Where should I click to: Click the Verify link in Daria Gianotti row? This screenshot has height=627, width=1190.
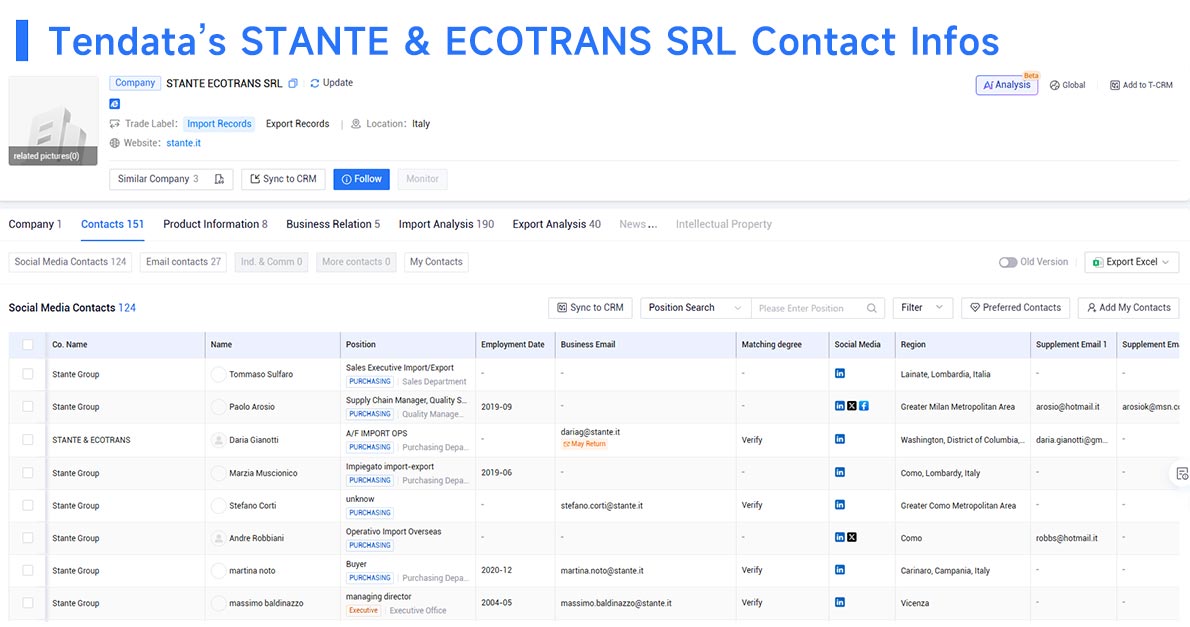click(x=752, y=440)
